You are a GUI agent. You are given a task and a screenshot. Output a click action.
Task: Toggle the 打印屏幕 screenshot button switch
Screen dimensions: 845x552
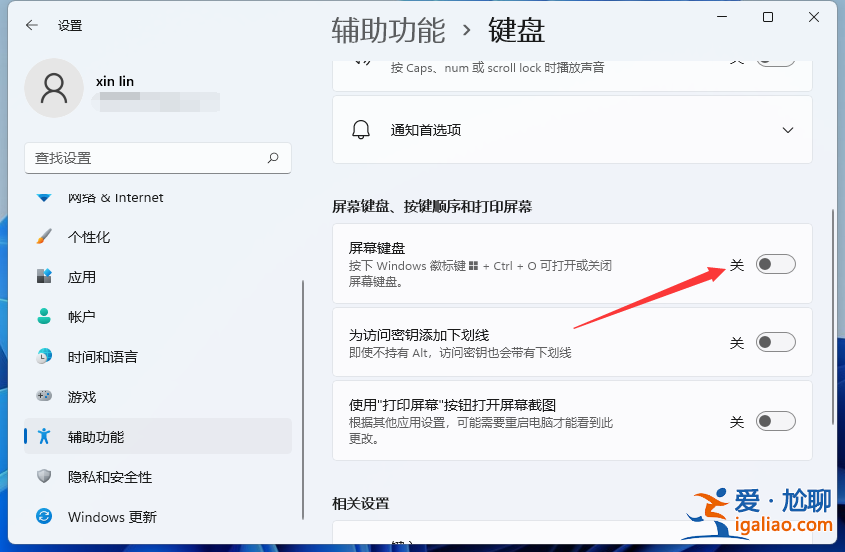coord(775,421)
